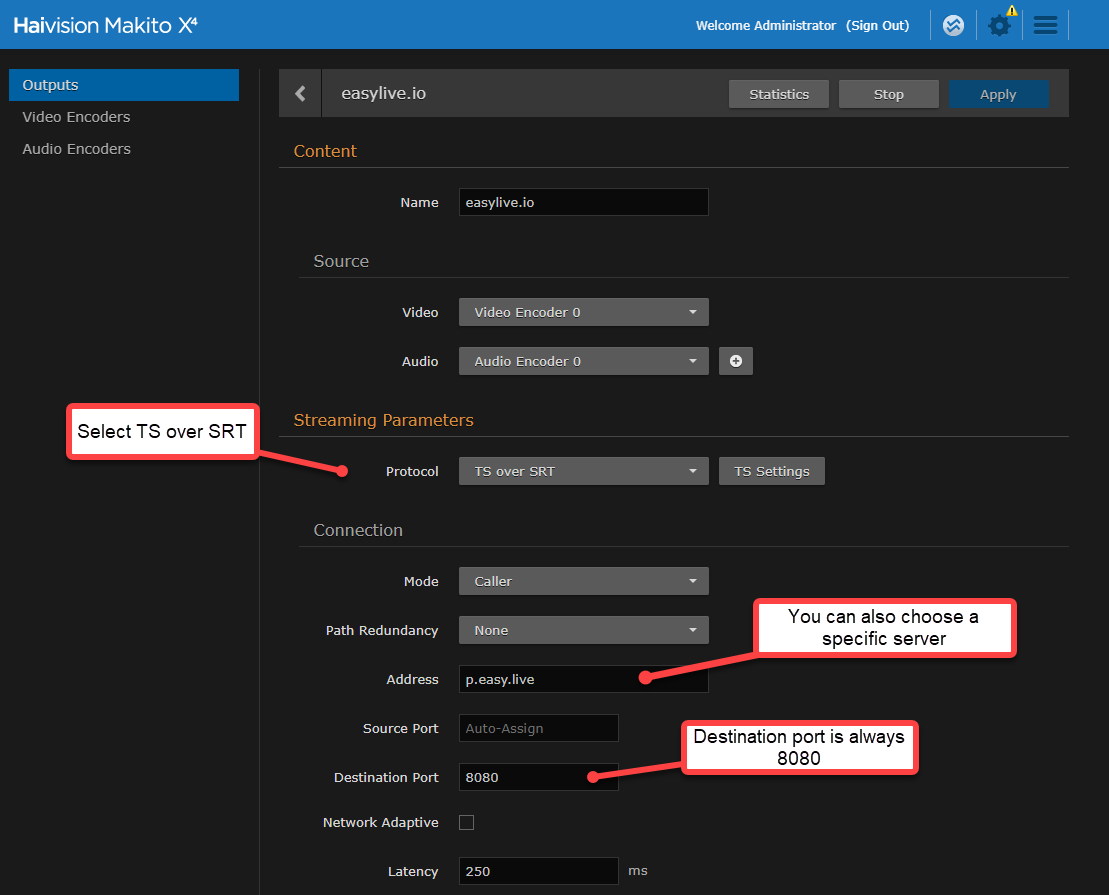Open the network status icon in header
Image resolution: width=1109 pixels, height=895 pixels.
(953, 25)
